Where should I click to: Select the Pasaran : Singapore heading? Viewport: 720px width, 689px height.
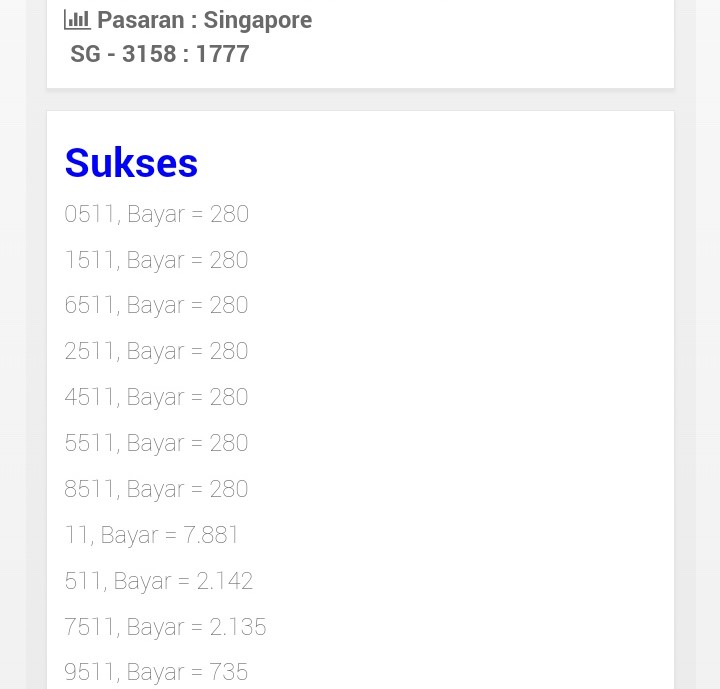(204, 20)
